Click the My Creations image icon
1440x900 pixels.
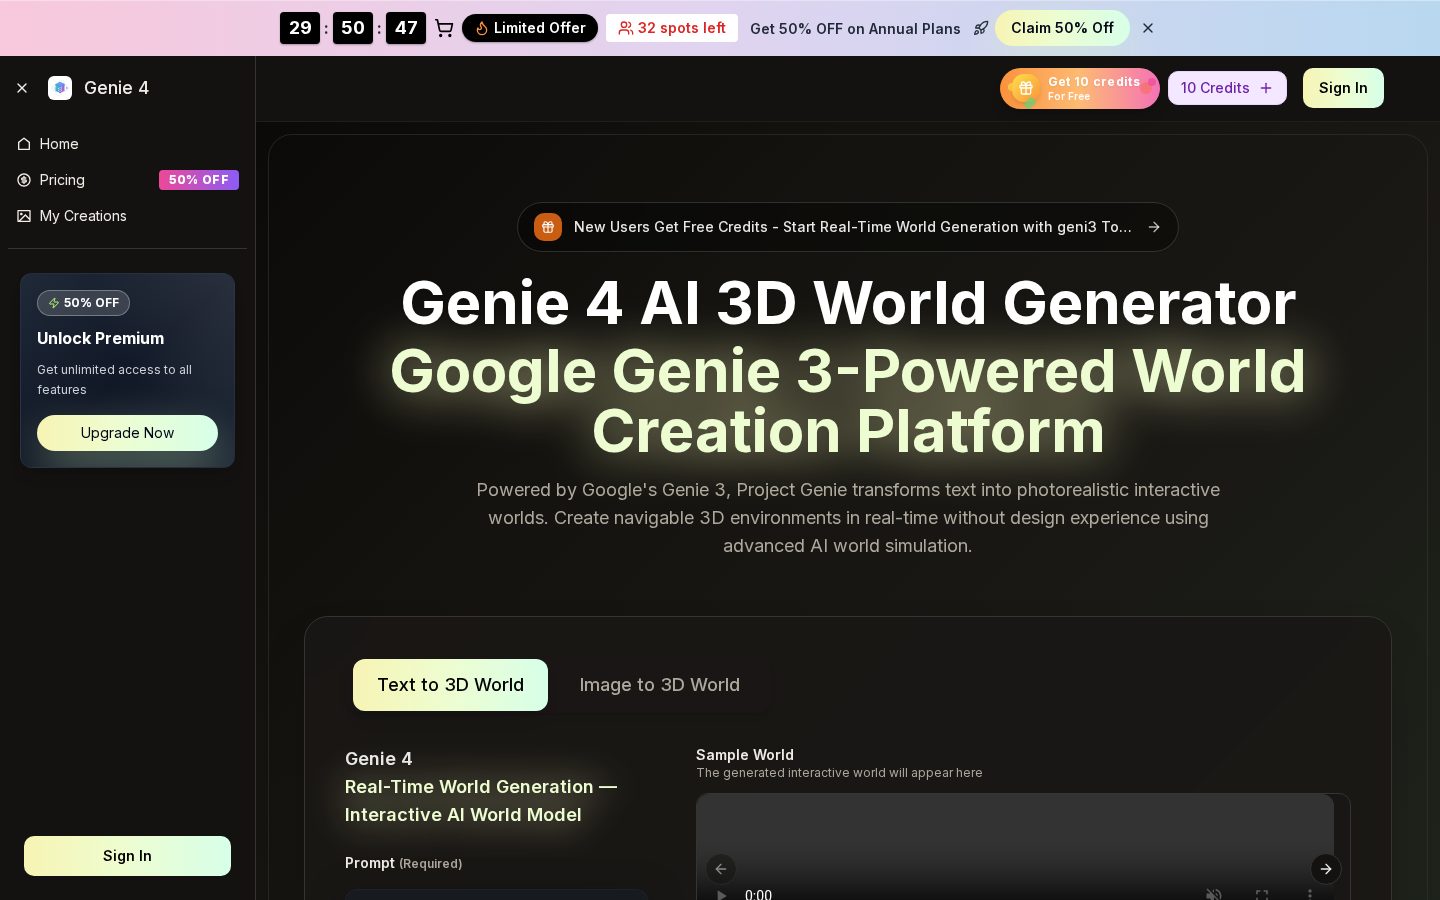(x=24, y=216)
